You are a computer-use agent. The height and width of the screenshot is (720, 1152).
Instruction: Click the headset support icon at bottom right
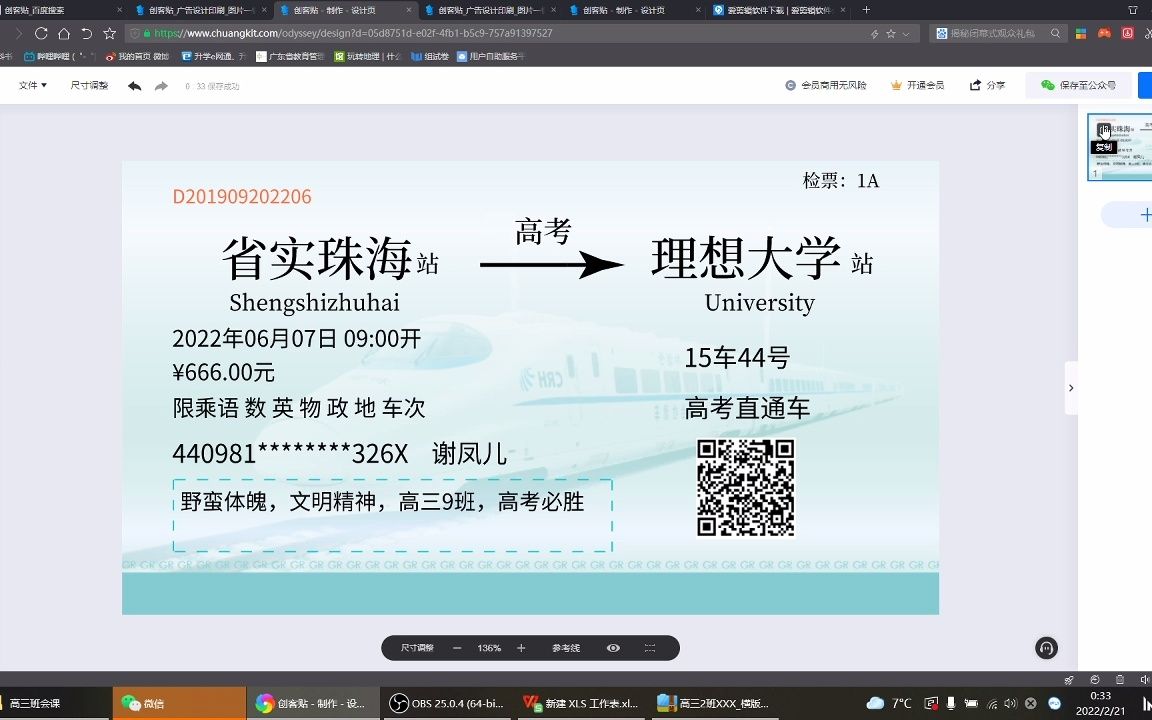tap(1046, 648)
